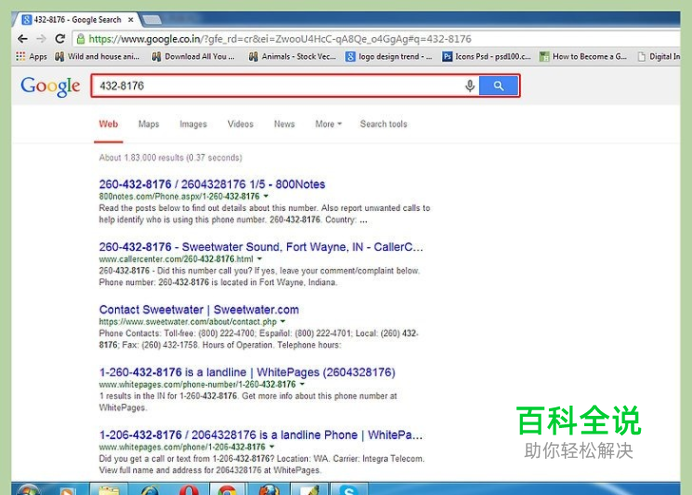Open Internet Explorer from the taskbar
The height and width of the screenshot is (495, 692).
(x=149, y=490)
